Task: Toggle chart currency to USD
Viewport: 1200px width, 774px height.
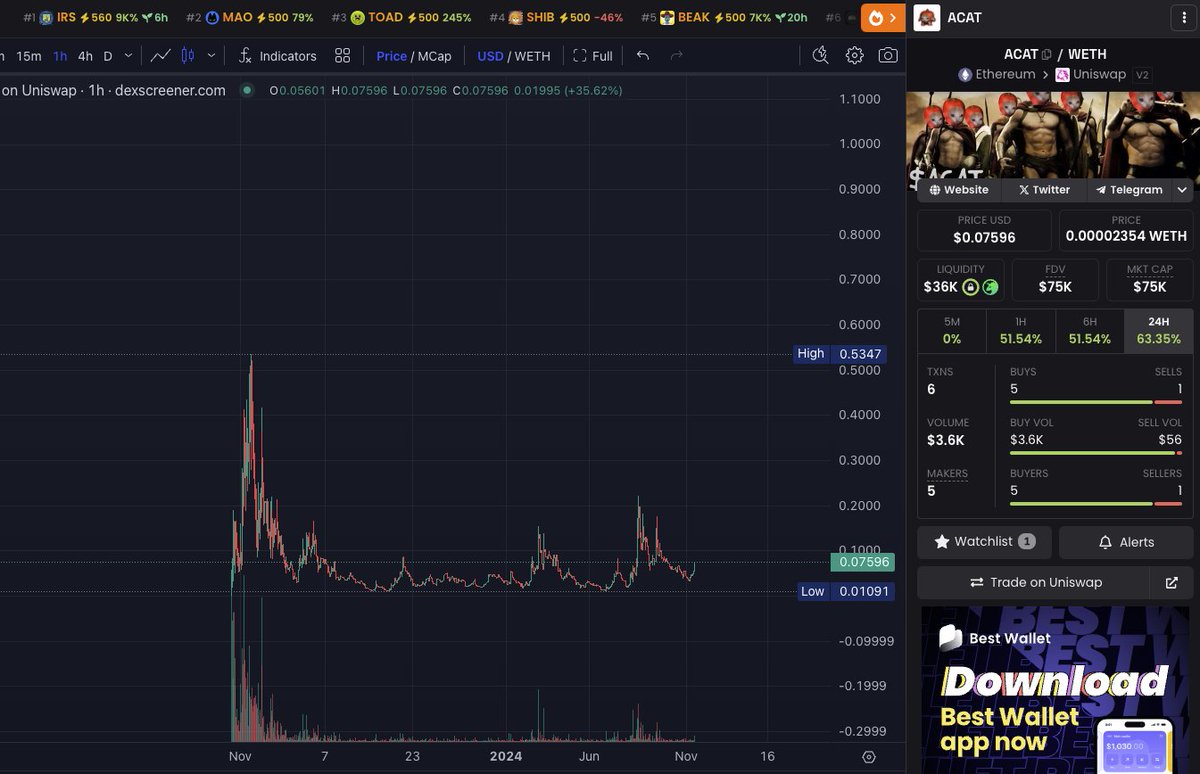Action: tap(490, 56)
